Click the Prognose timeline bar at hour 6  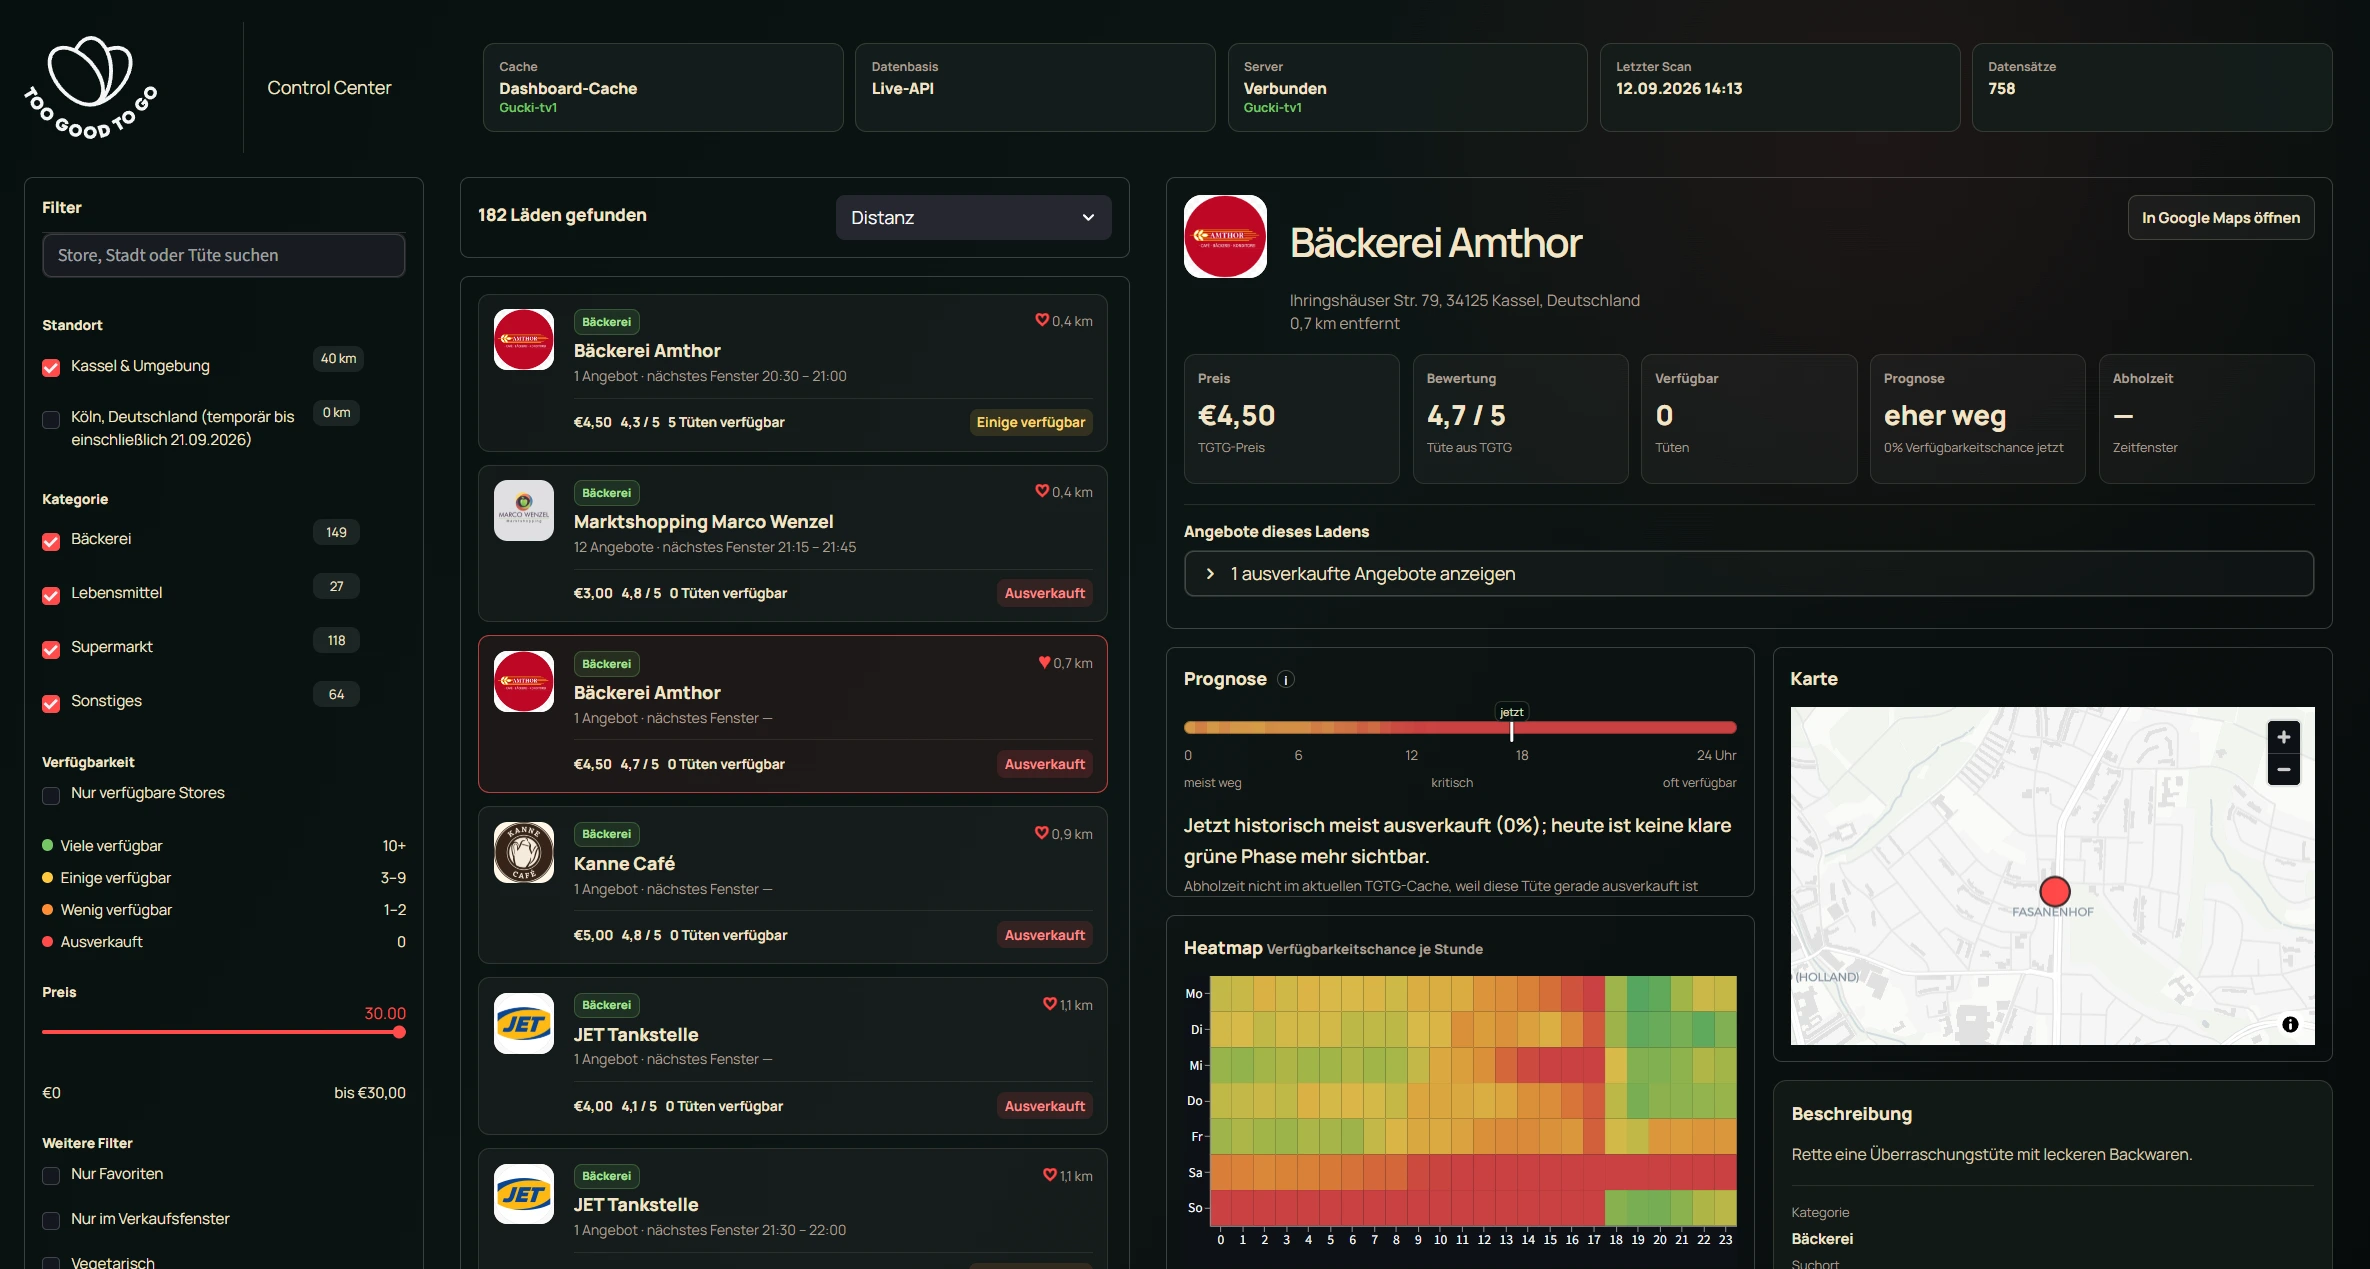pos(1322,727)
